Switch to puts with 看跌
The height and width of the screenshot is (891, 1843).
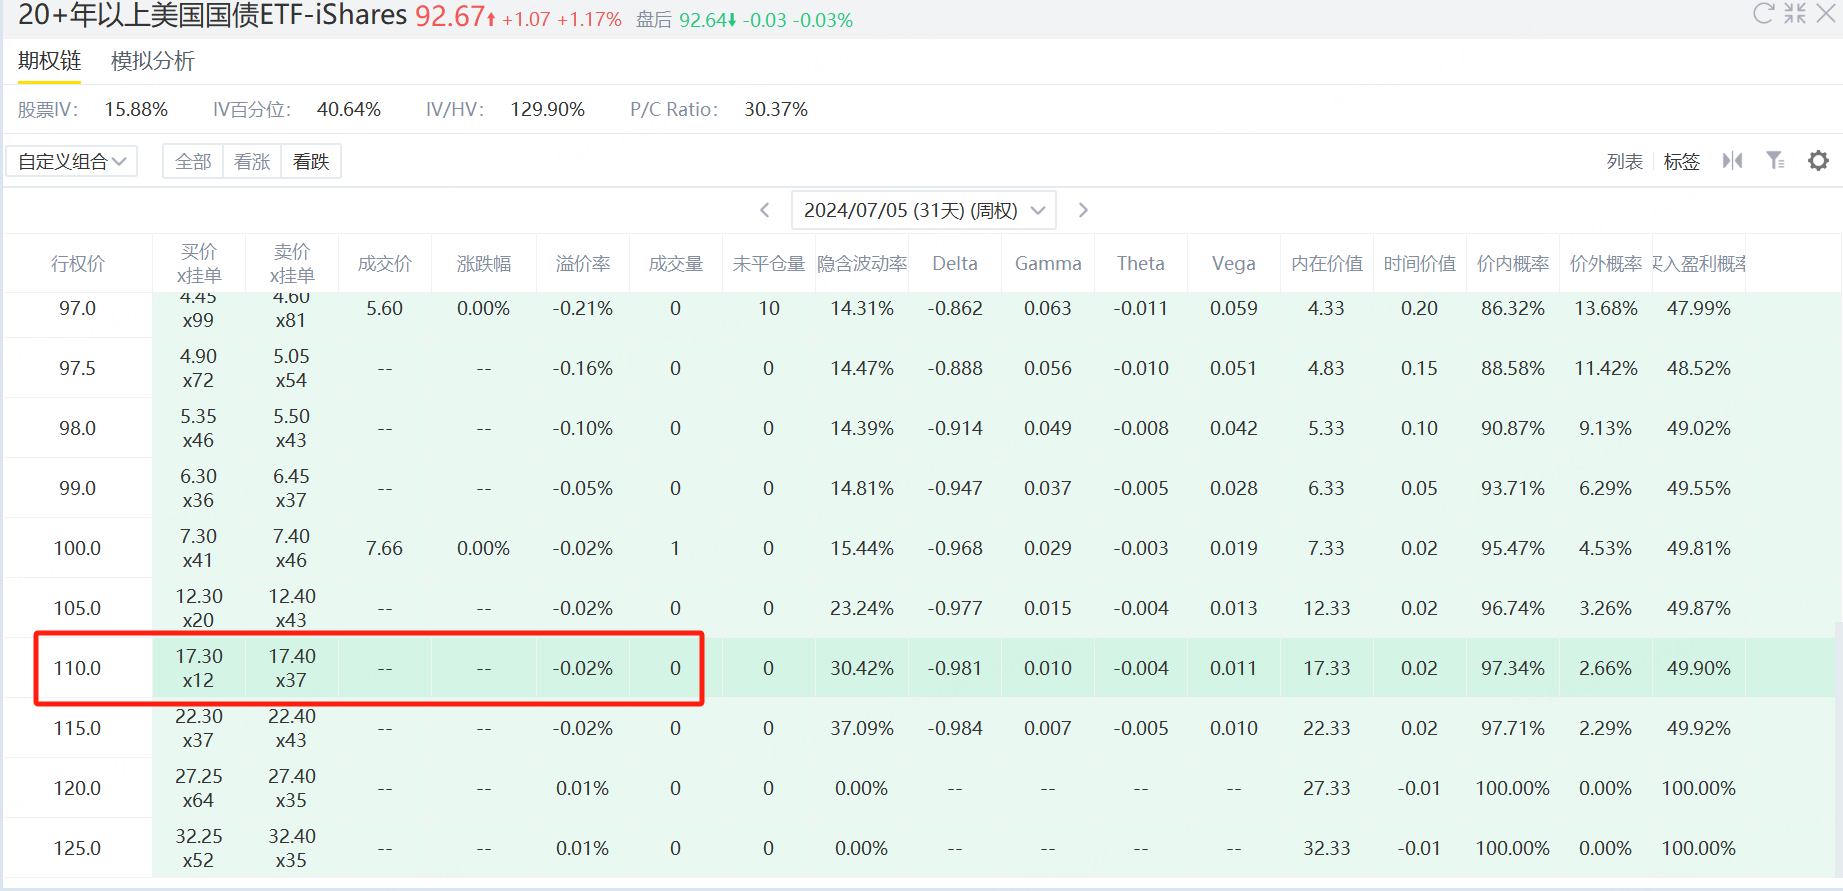(311, 162)
